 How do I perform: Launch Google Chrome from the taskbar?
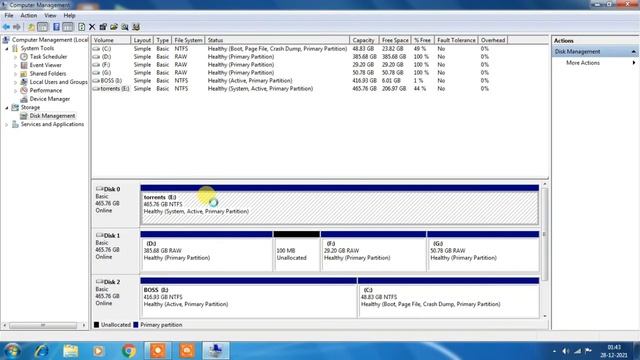click(x=129, y=351)
